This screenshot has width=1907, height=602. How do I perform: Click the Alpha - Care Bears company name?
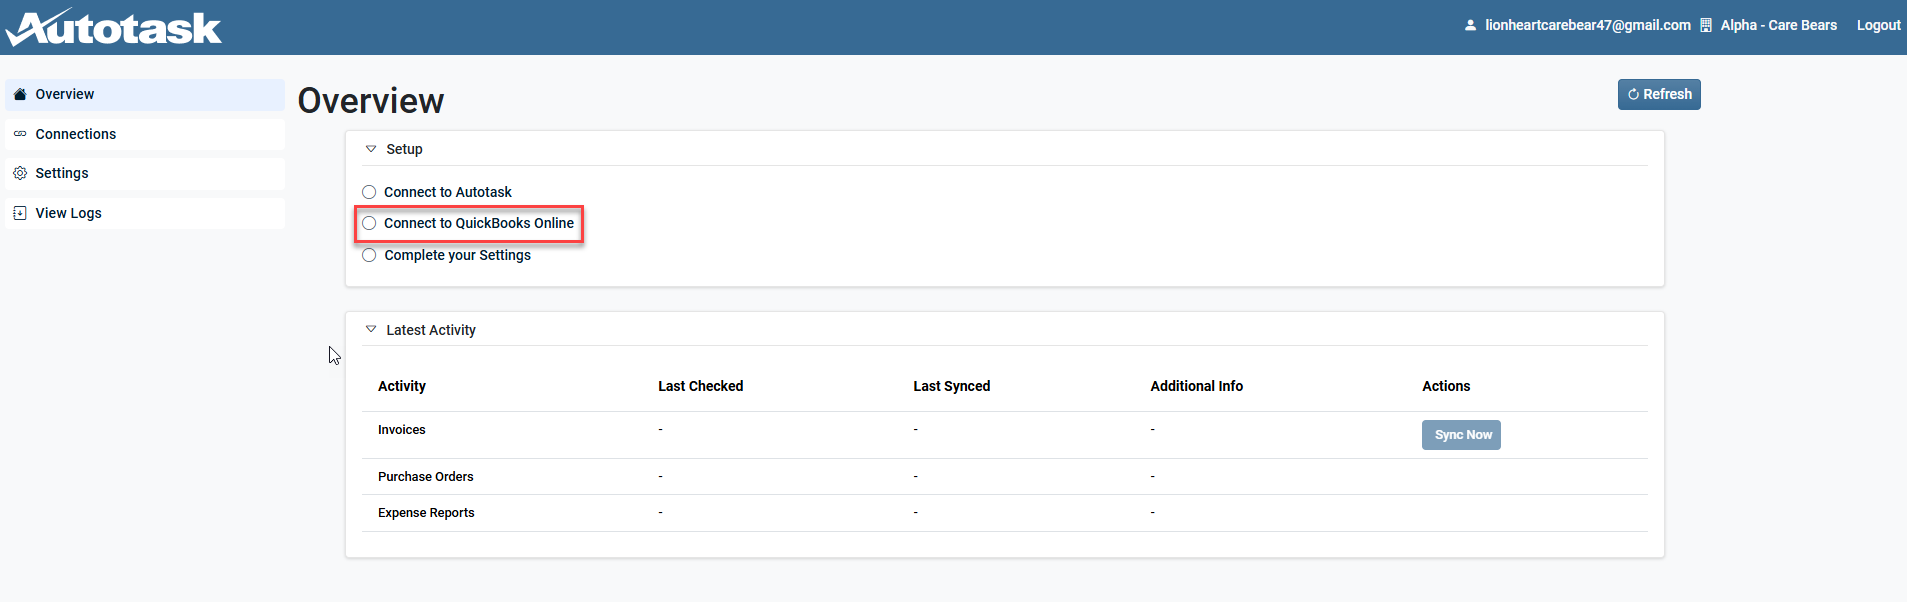click(1778, 25)
